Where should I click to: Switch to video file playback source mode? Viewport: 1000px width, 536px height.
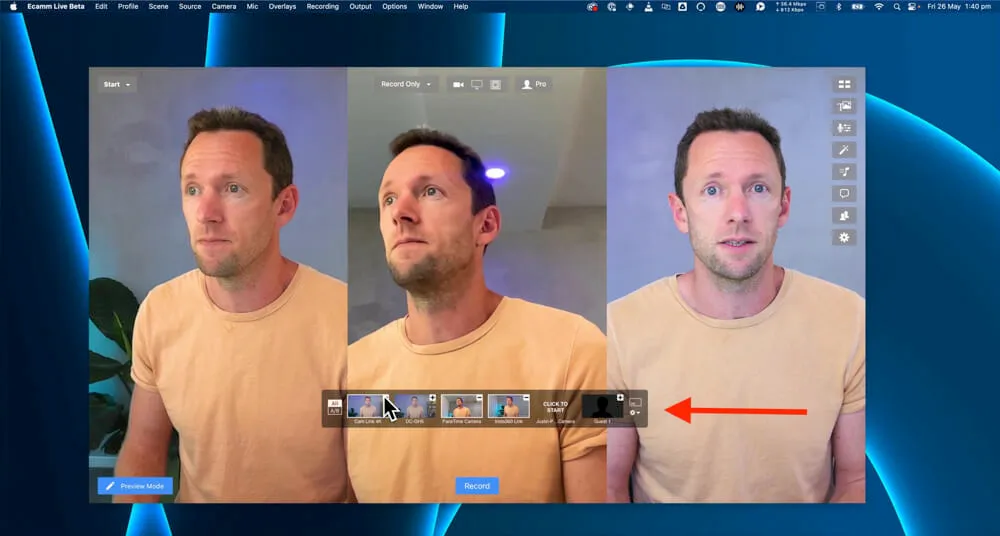click(x=495, y=85)
